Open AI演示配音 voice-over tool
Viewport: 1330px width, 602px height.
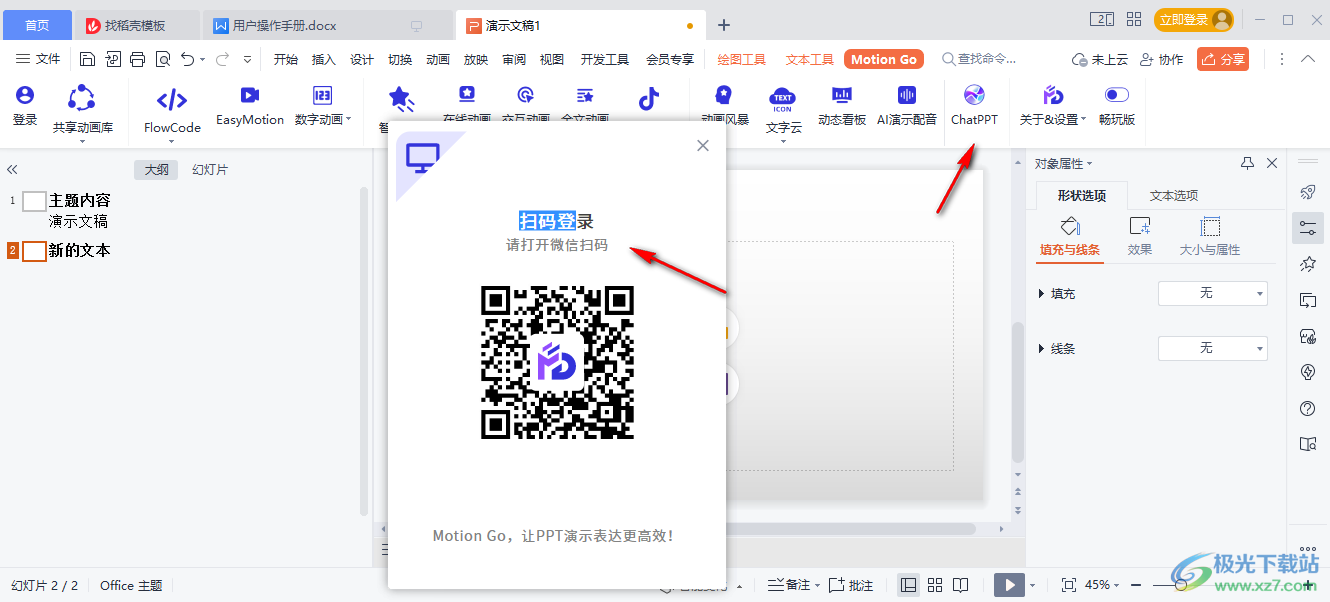pos(907,106)
